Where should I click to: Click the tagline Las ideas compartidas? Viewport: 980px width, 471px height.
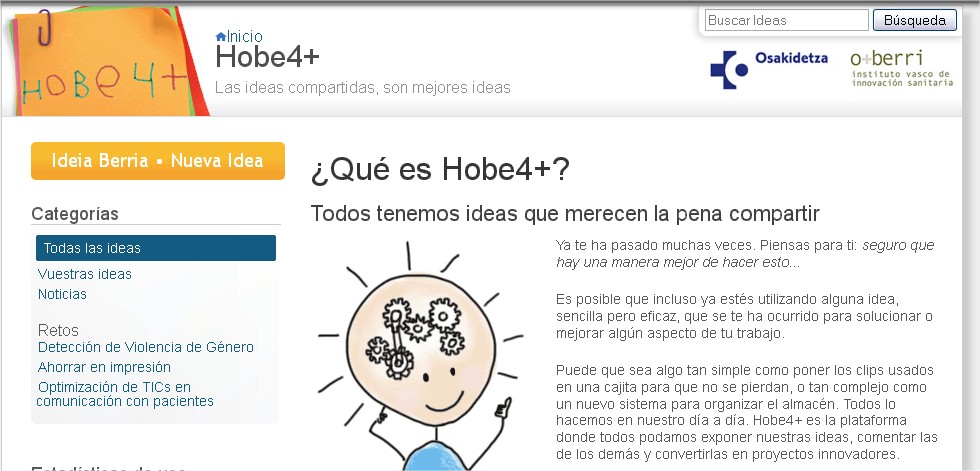(362, 88)
